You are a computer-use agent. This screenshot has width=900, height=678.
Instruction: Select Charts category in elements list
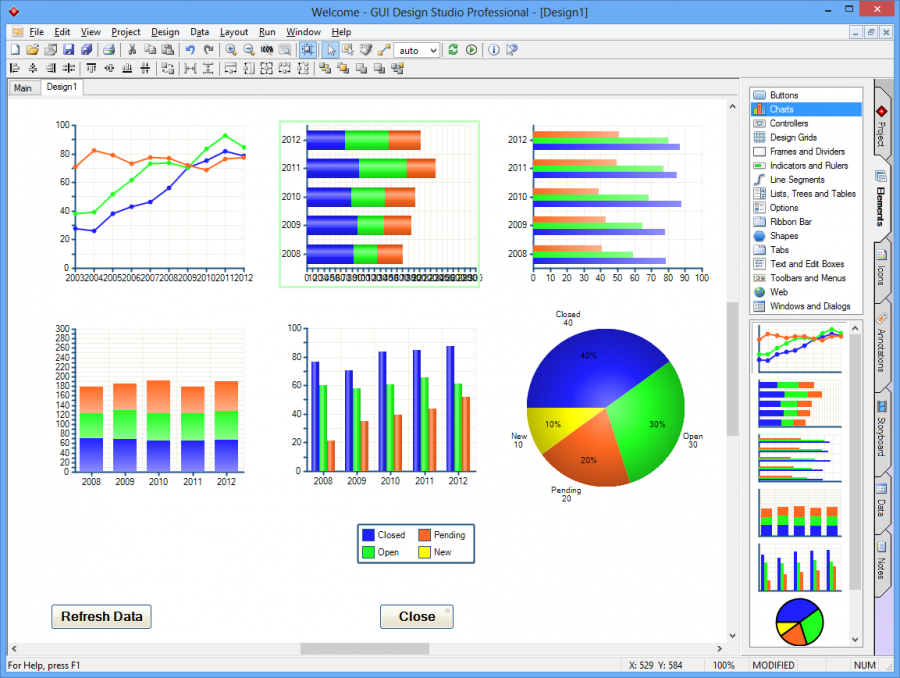pos(806,109)
